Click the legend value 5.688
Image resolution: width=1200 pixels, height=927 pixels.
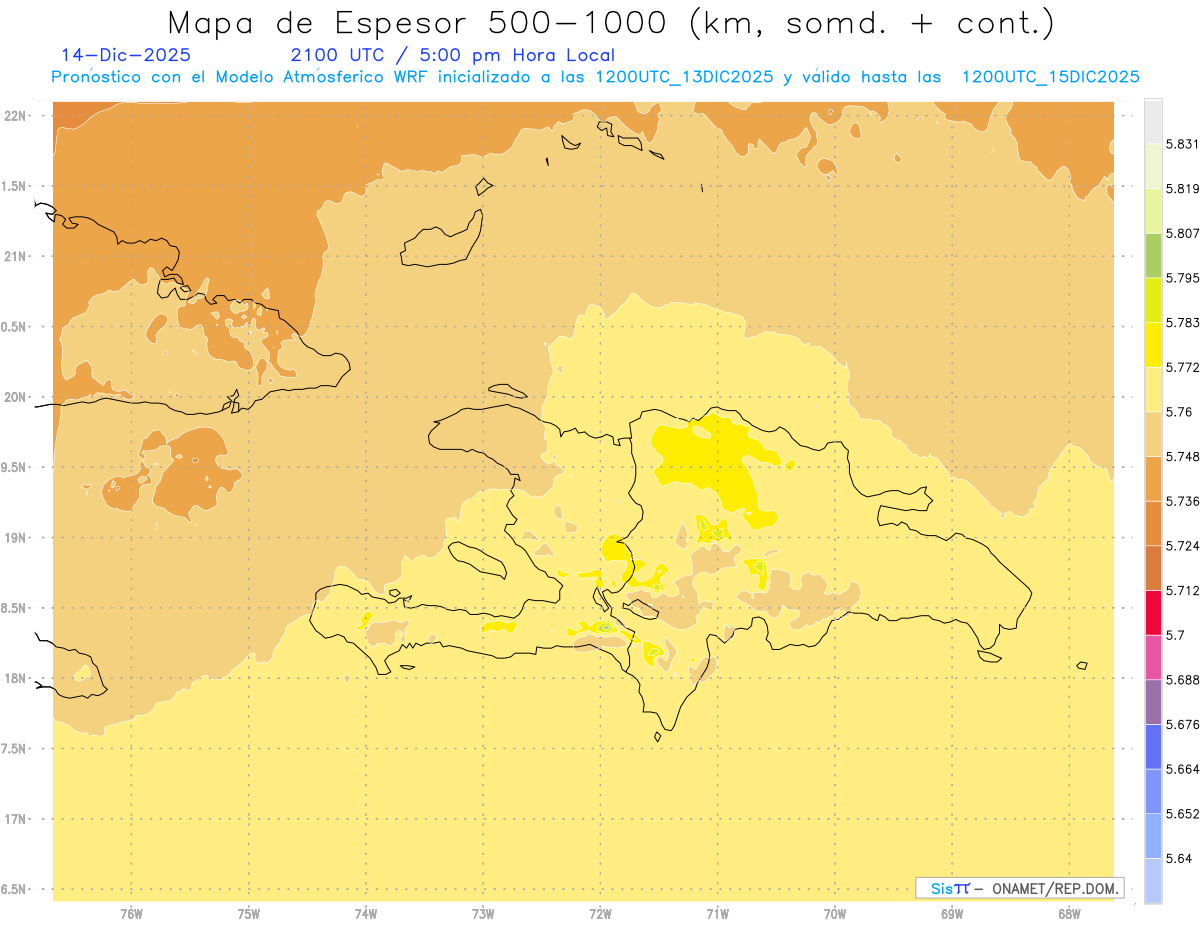coord(1182,679)
